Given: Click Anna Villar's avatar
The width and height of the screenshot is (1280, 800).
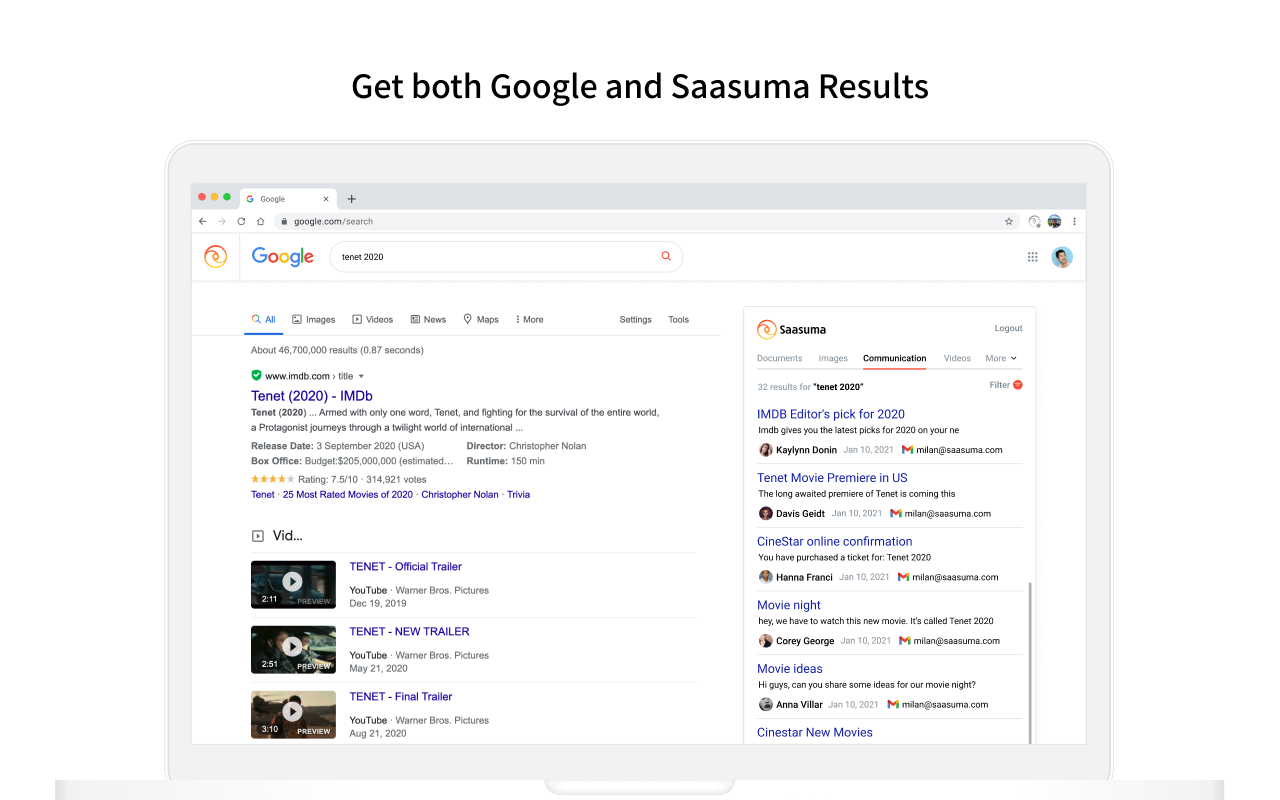Looking at the screenshot, I should coord(766,704).
